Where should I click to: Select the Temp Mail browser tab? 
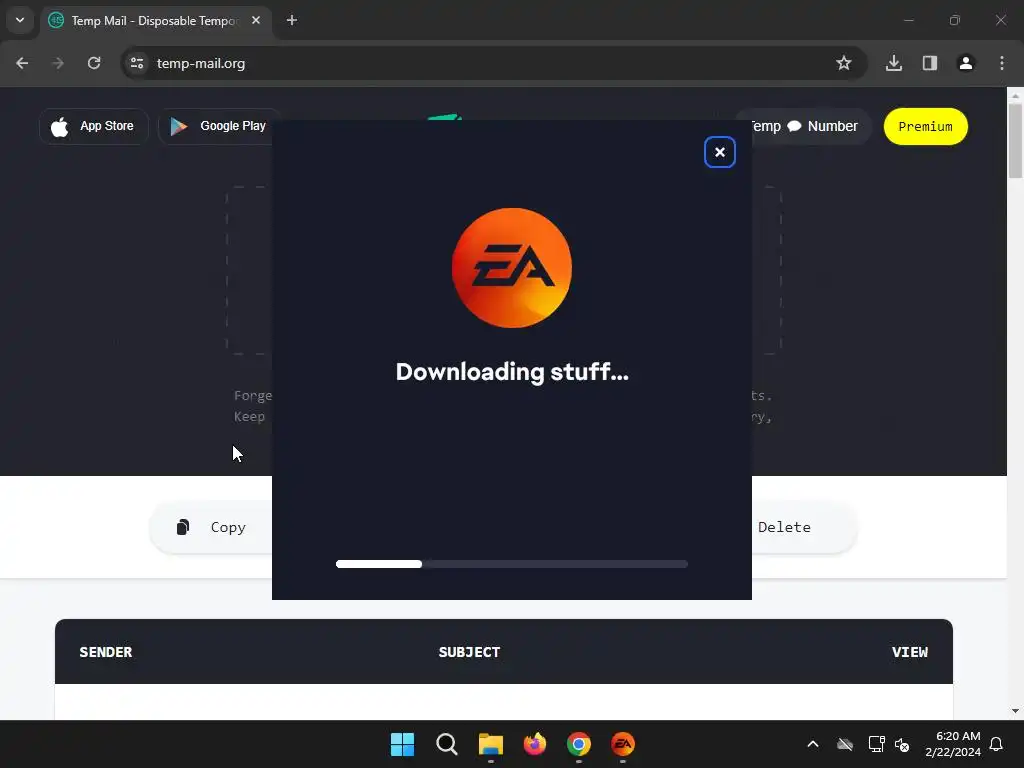pos(157,21)
